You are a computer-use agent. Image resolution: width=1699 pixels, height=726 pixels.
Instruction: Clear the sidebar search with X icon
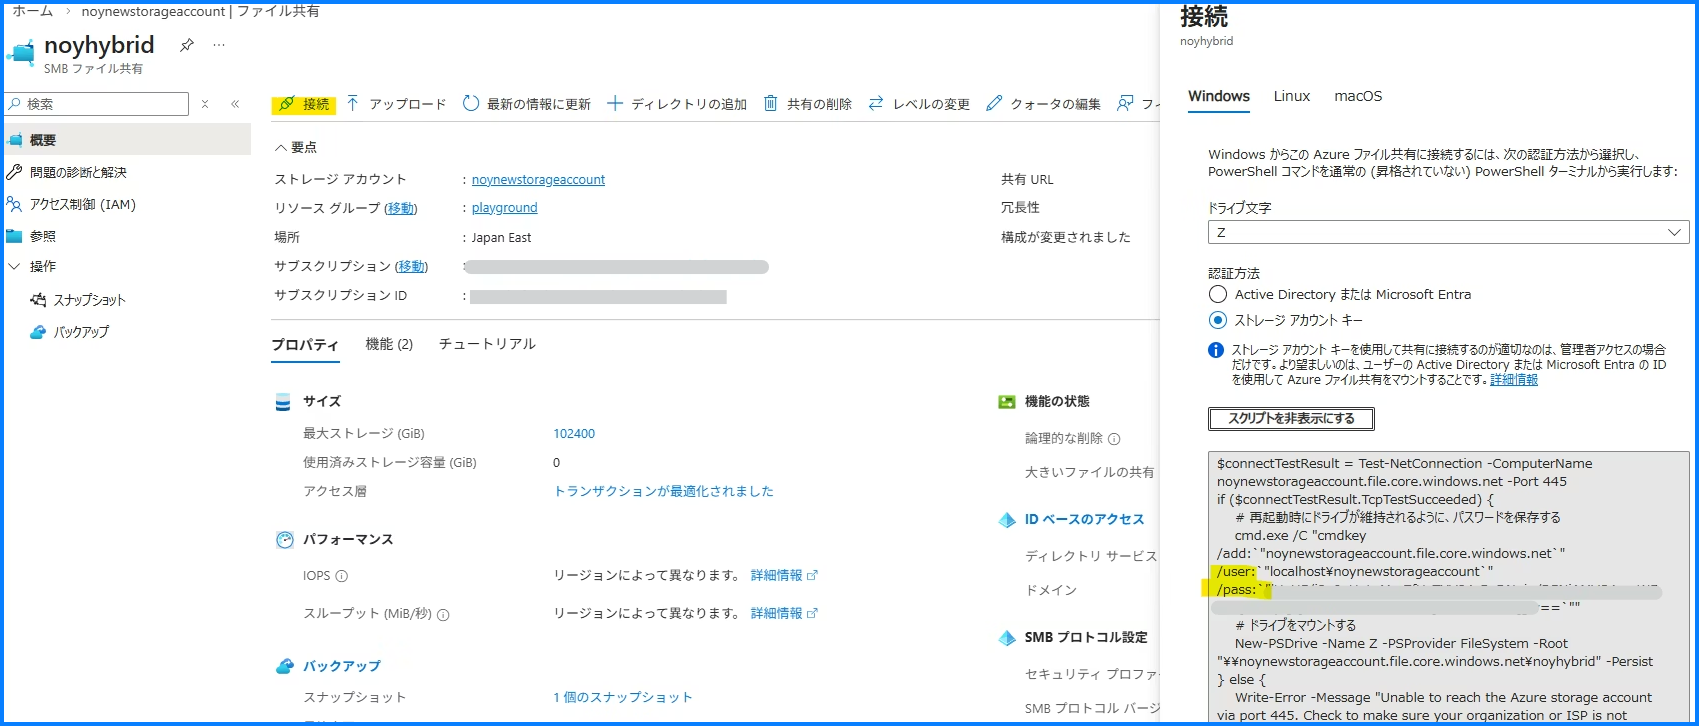point(205,104)
